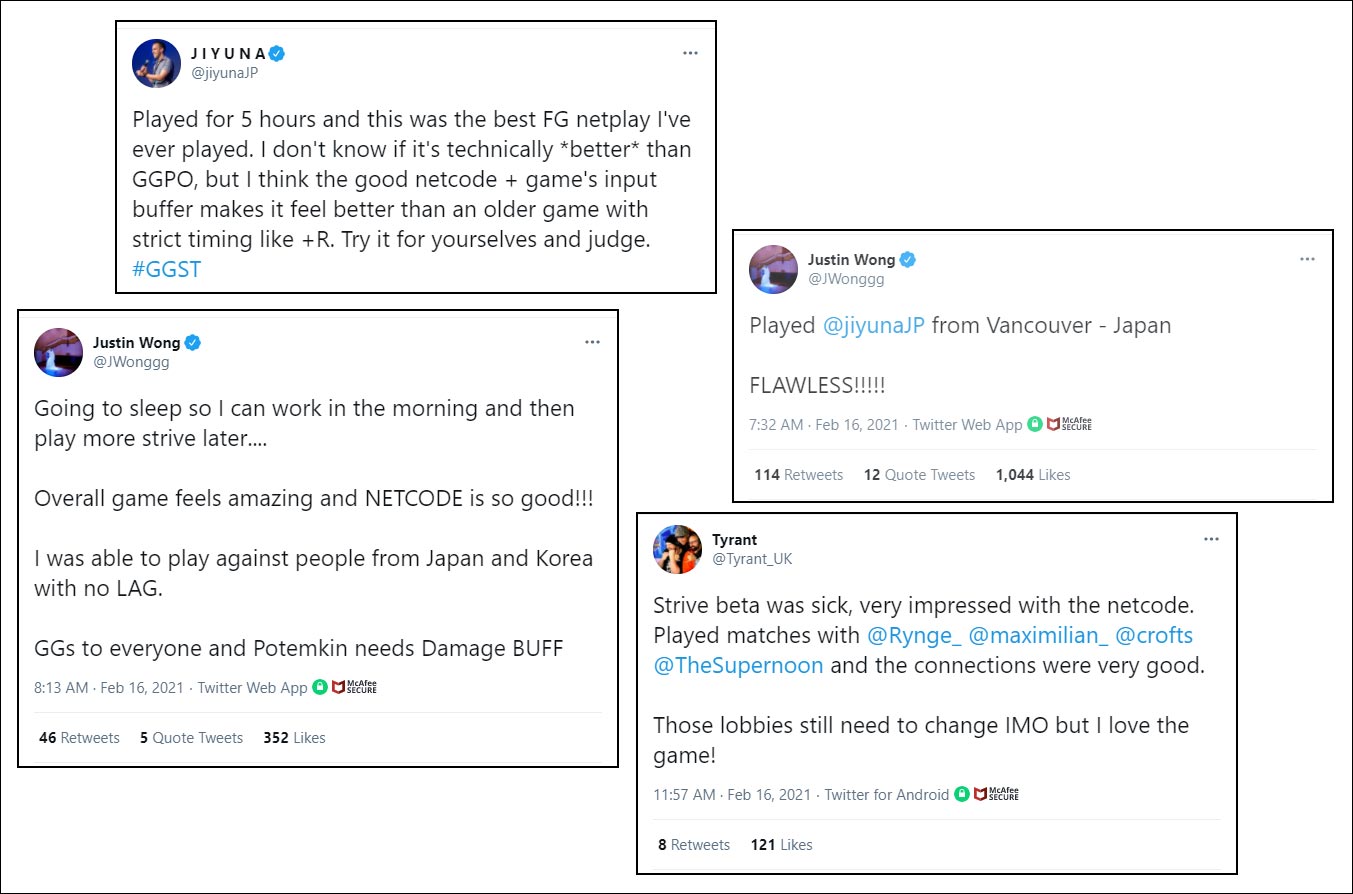
Task: Open more options on Tyrant's tweet
Action: pyautogui.click(x=1211, y=539)
